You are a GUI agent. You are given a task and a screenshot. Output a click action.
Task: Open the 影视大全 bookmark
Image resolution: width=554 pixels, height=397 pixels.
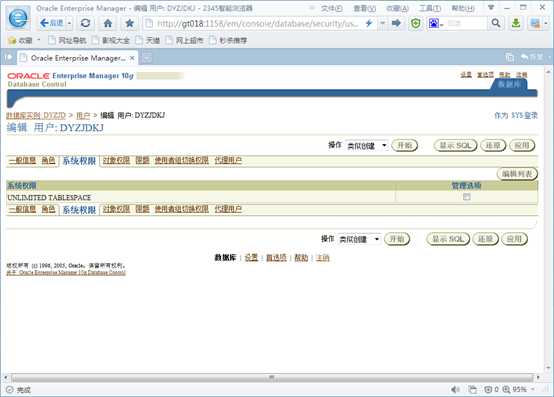(111, 41)
